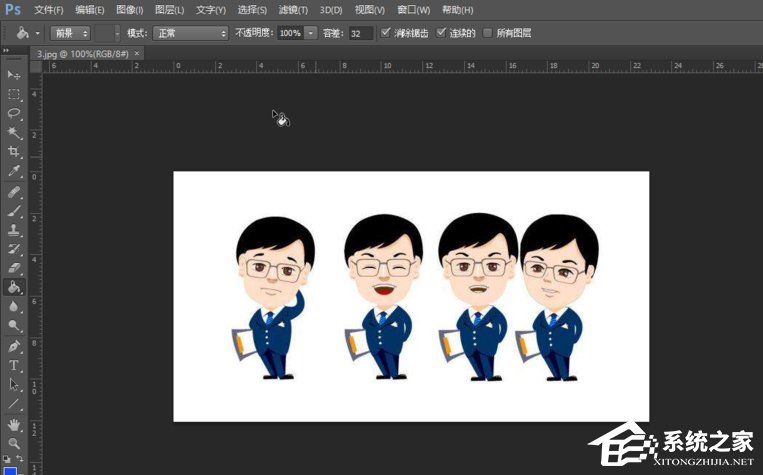The width and height of the screenshot is (763, 475).
Task: Select the Eyedropper tool
Action: pyautogui.click(x=14, y=171)
